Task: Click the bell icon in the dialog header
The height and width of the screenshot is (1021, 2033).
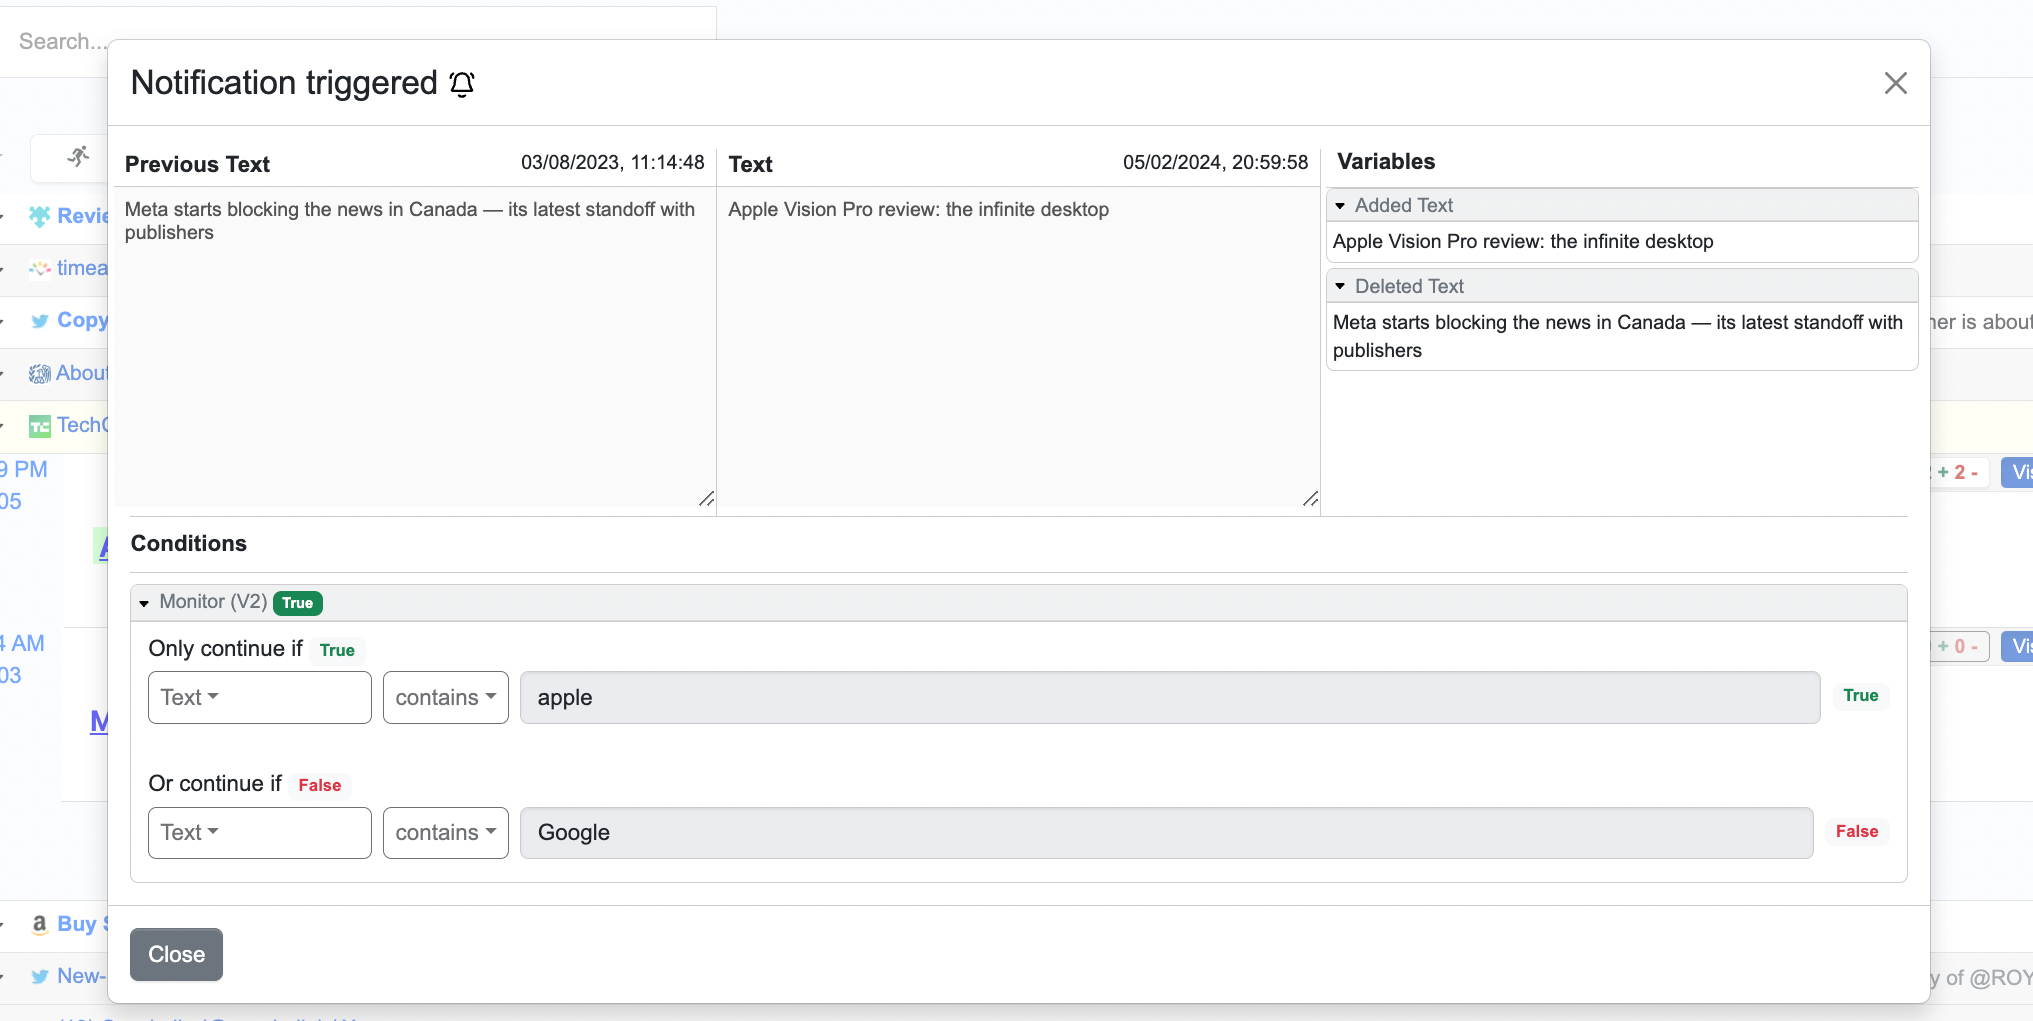Action: point(461,84)
